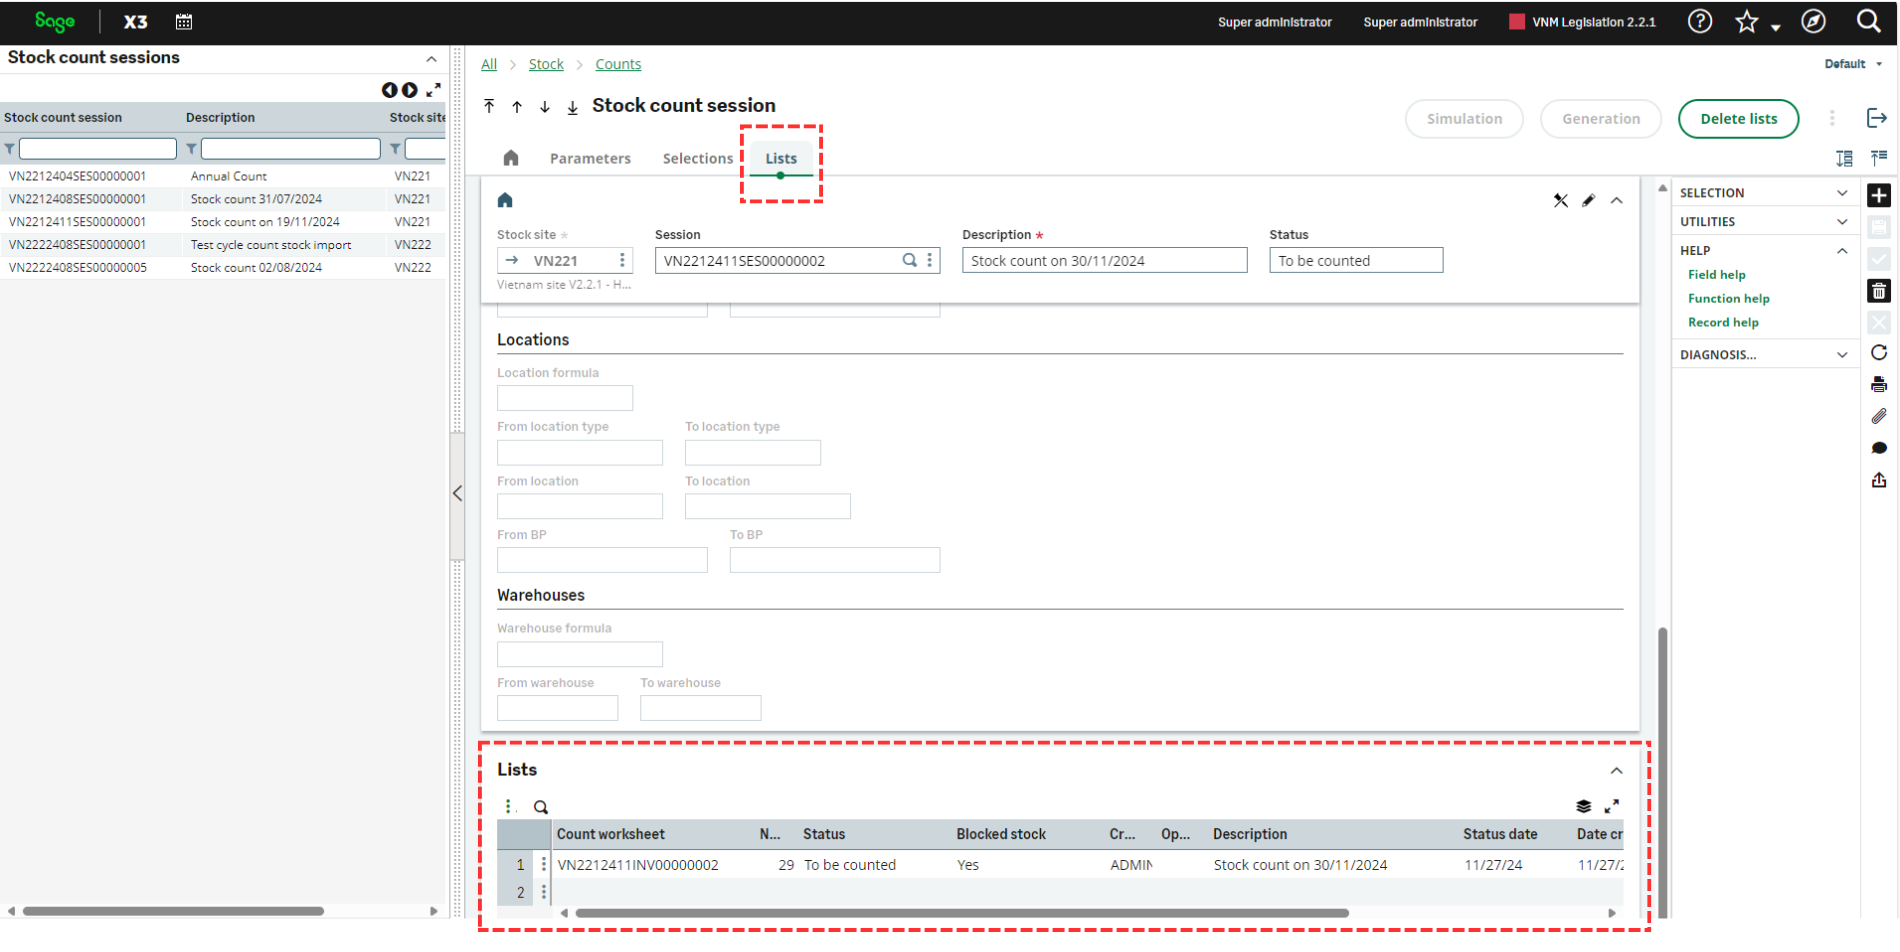Viewport: 1900px width, 952px height.
Task: Collapse the Lists section
Action: pos(1617,771)
